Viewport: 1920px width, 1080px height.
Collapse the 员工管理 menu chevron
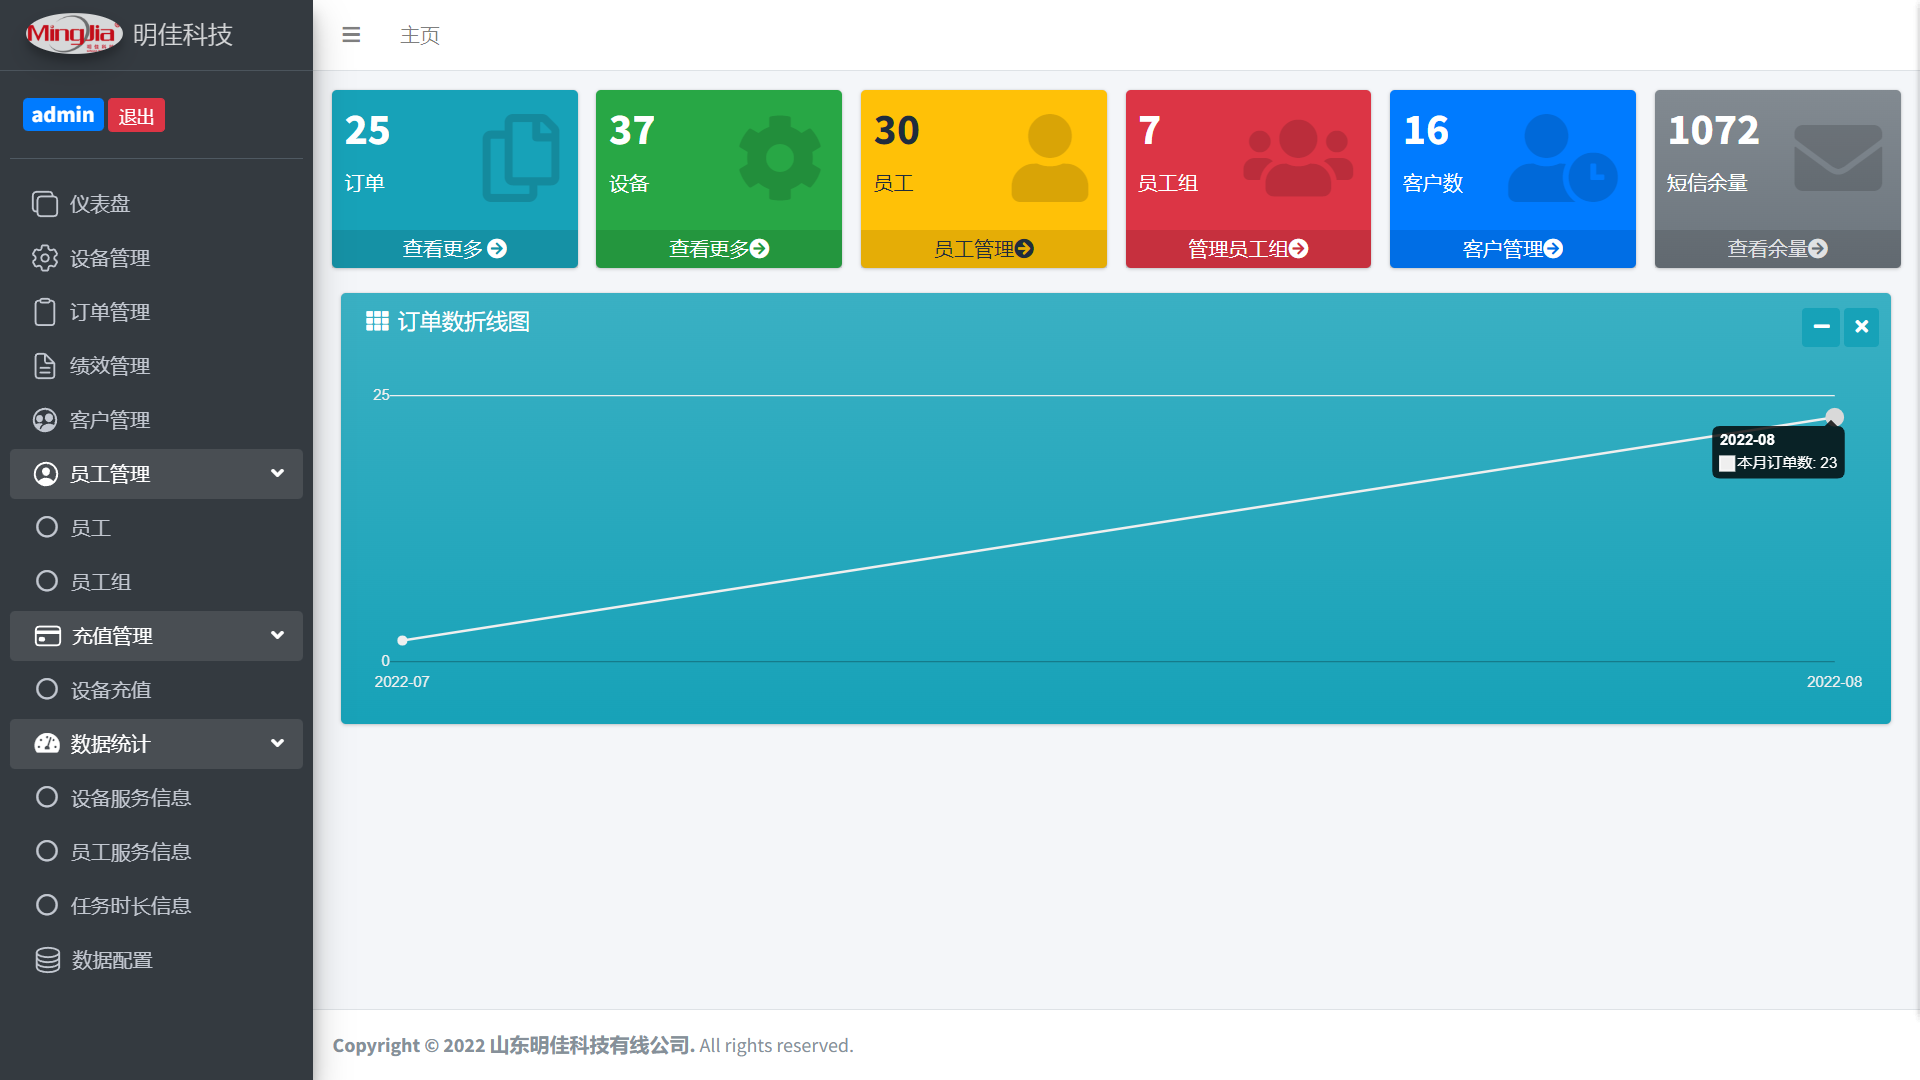pyautogui.click(x=277, y=473)
